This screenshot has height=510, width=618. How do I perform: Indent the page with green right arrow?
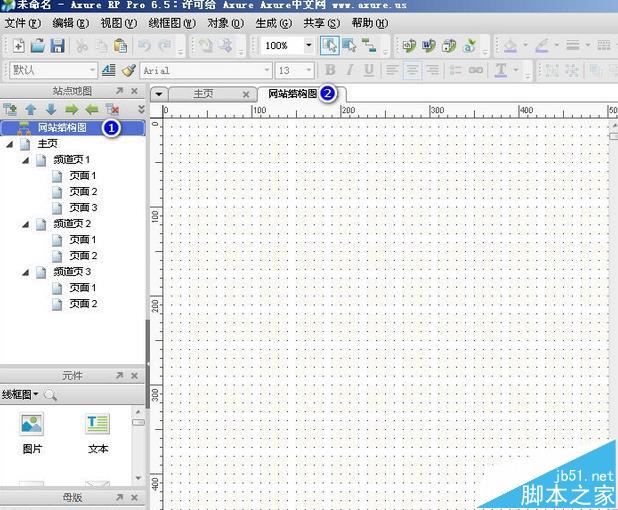[71, 109]
